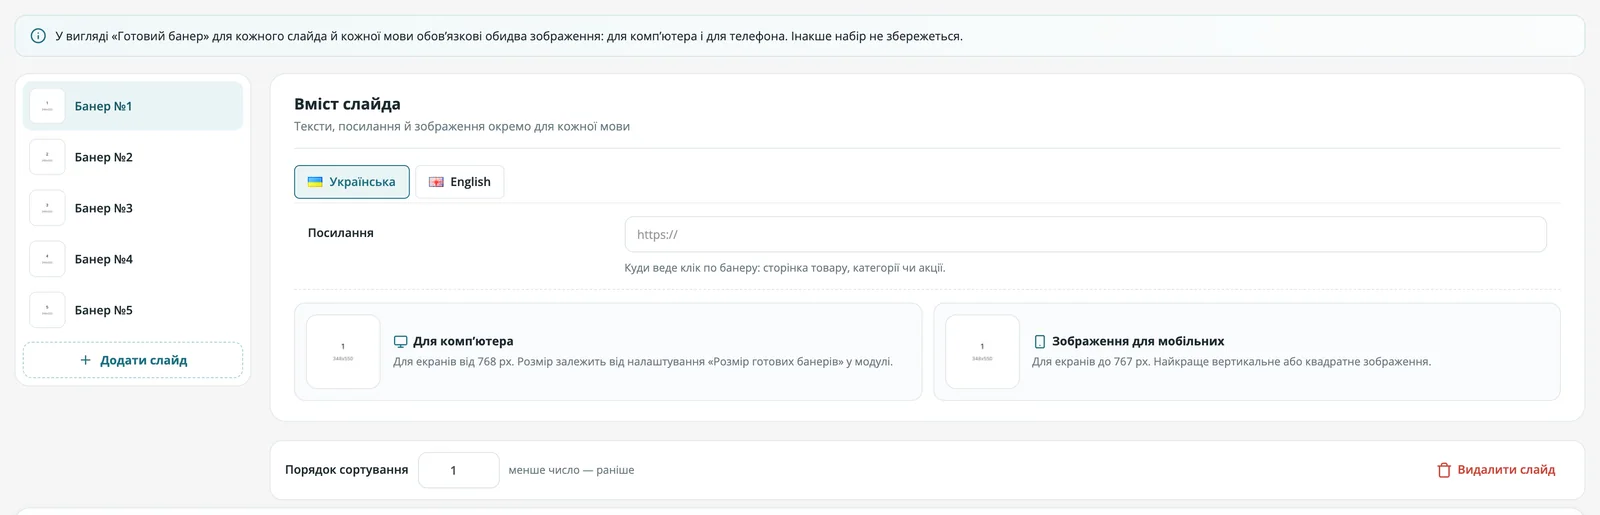Select Банер №2 in the slide list

click(x=133, y=157)
